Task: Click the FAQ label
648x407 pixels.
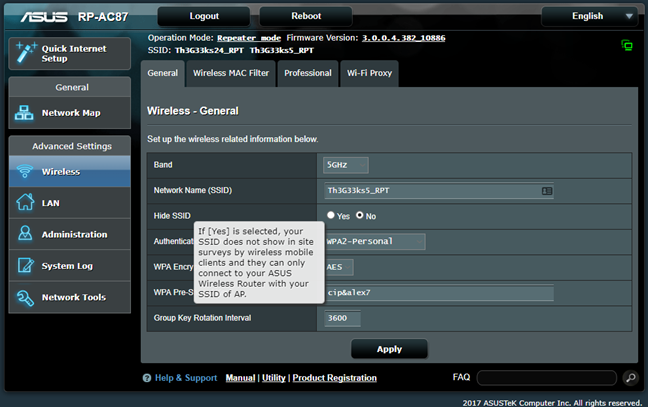Action: click(461, 377)
